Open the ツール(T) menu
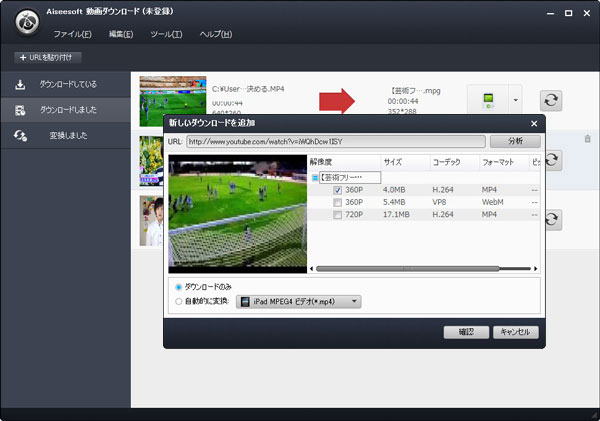This screenshot has height=421, width=600. click(166, 34)
